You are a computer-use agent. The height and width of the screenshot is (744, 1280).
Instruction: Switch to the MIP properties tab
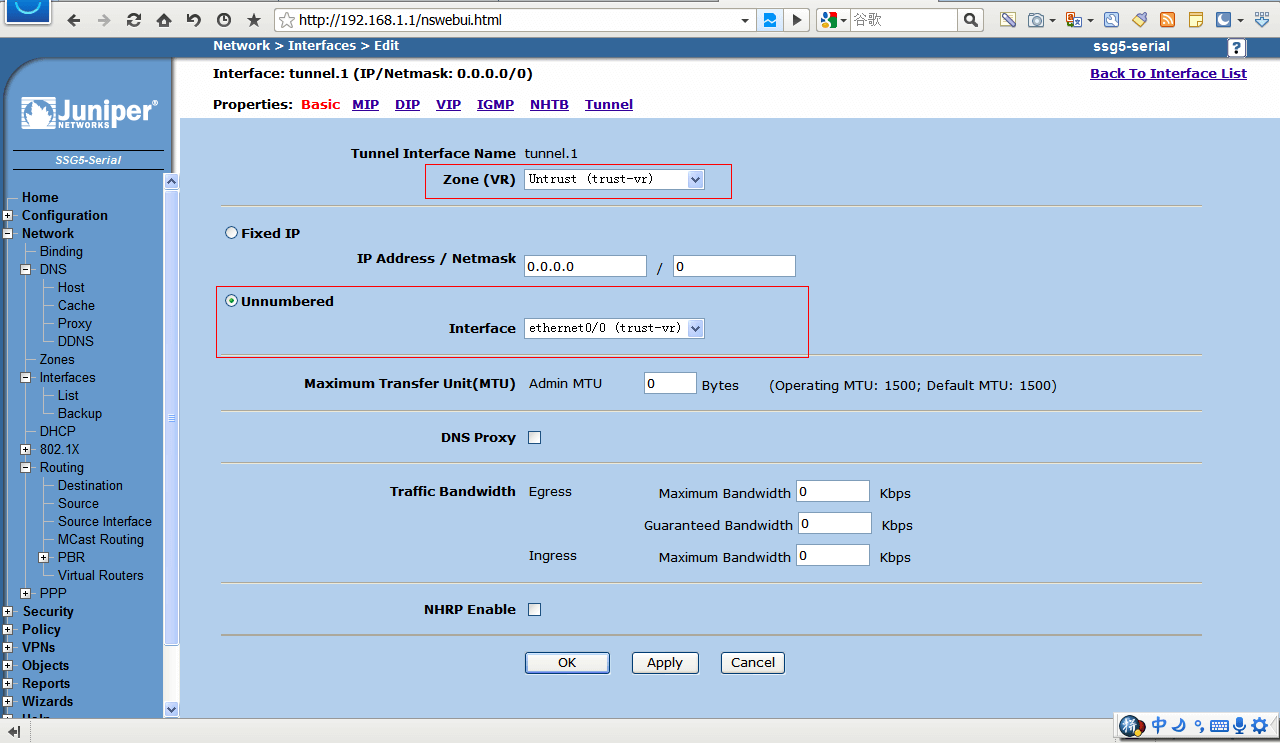click(x=365, y=104)
